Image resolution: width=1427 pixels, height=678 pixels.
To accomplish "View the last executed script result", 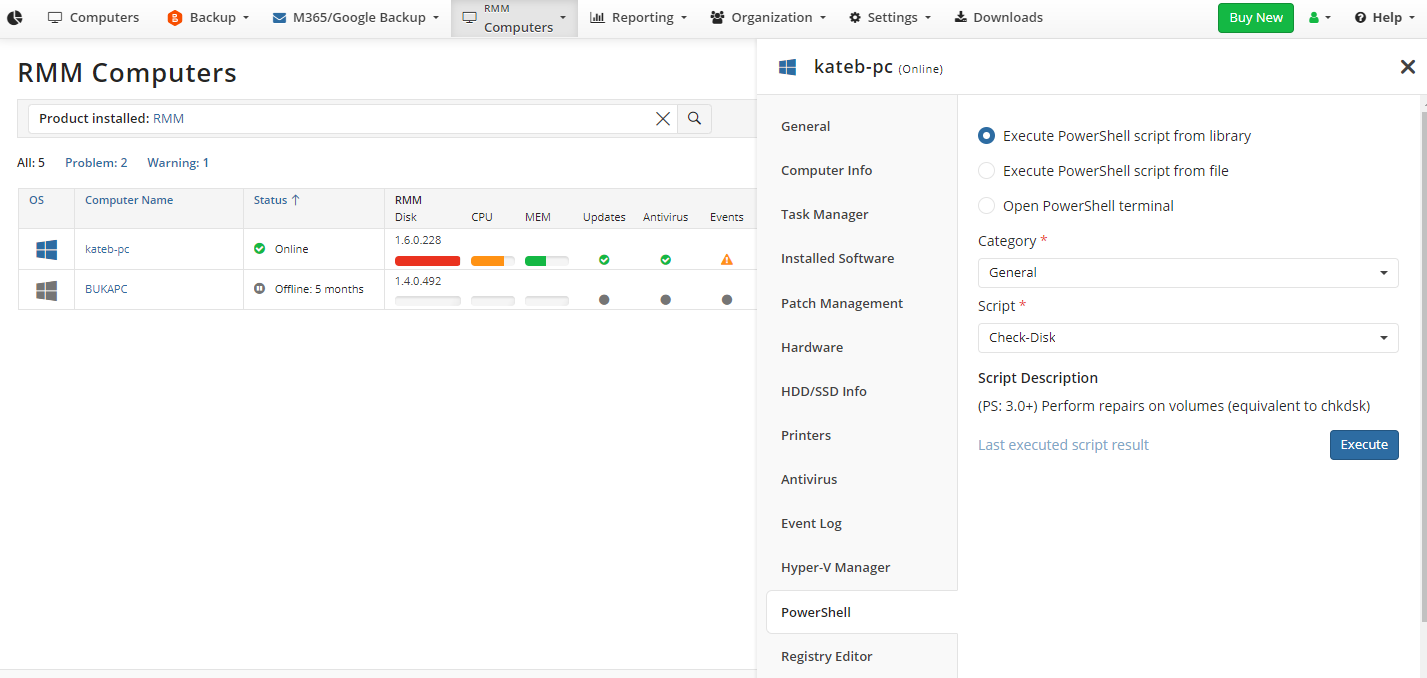I will [x=1063, y=444].
